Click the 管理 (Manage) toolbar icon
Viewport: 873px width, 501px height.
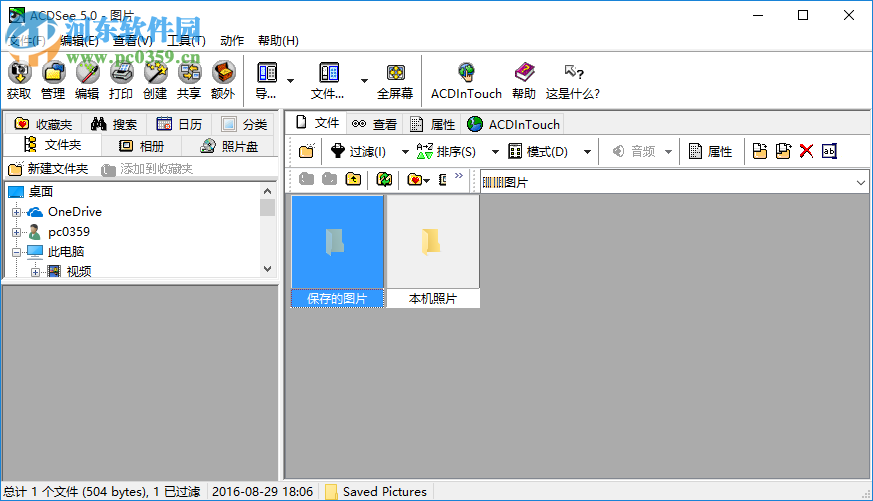pos(53,72)
